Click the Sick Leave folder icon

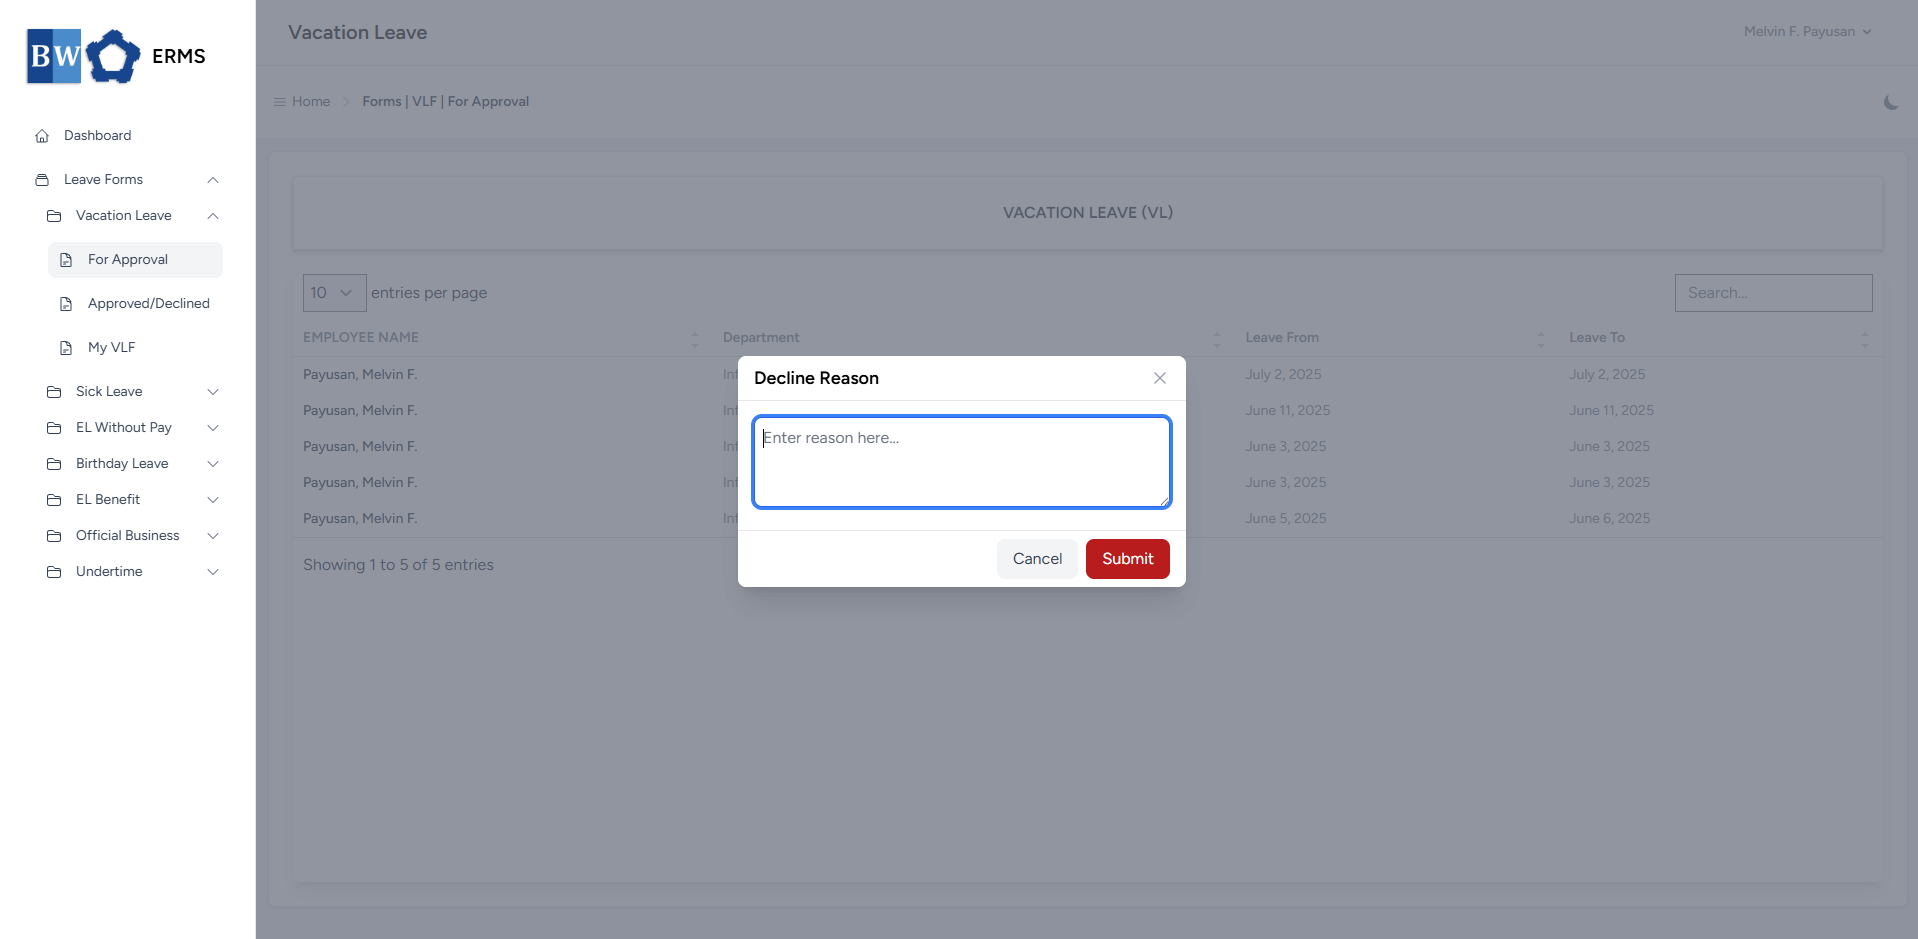[x=54, y=392]
